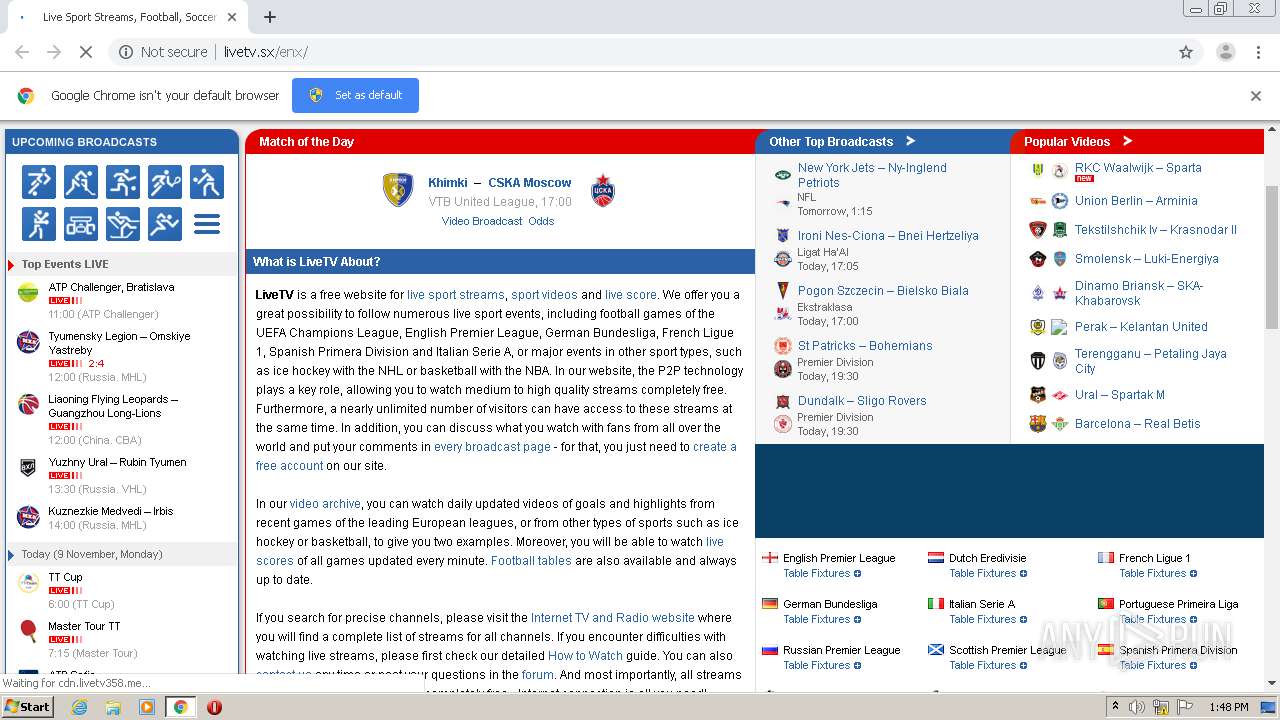
Task: Watch the RKC Waalwijk – Sparta video
Action: point(1138,168)
